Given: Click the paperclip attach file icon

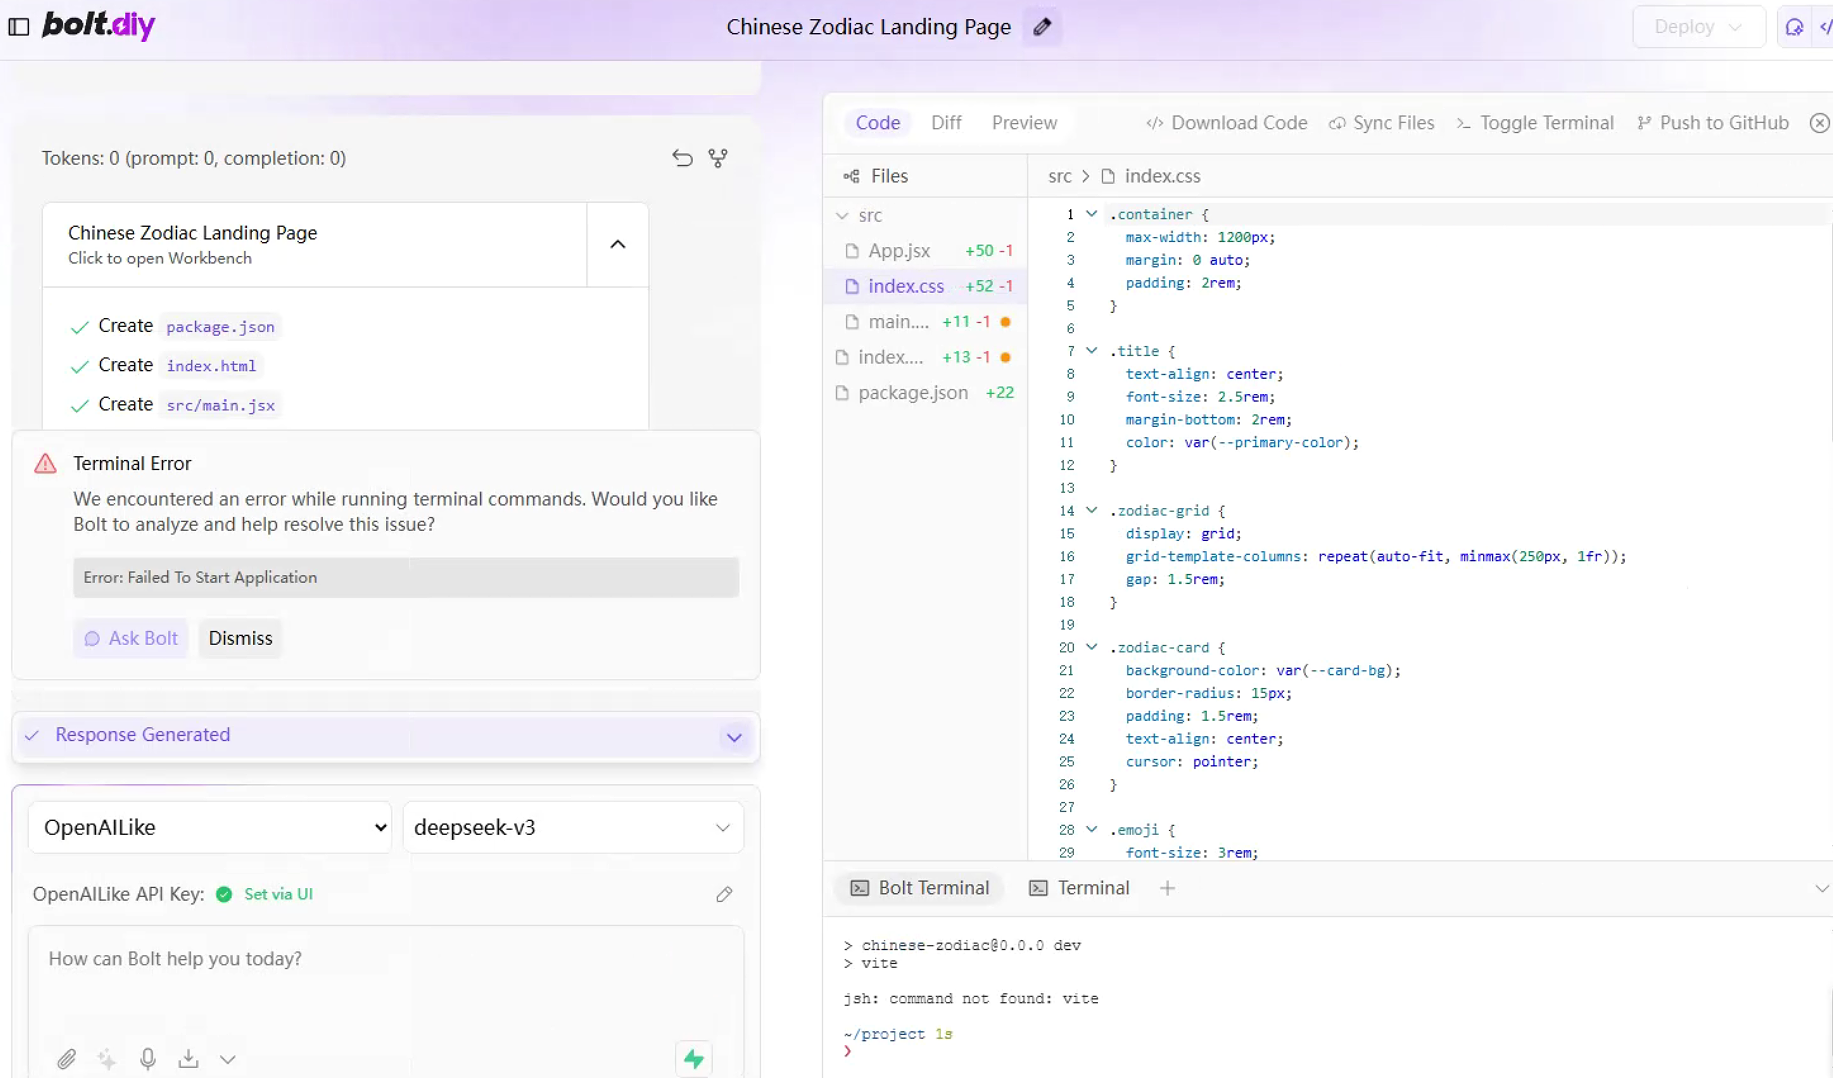Looking at the screenshot, I should (66, 1058).
